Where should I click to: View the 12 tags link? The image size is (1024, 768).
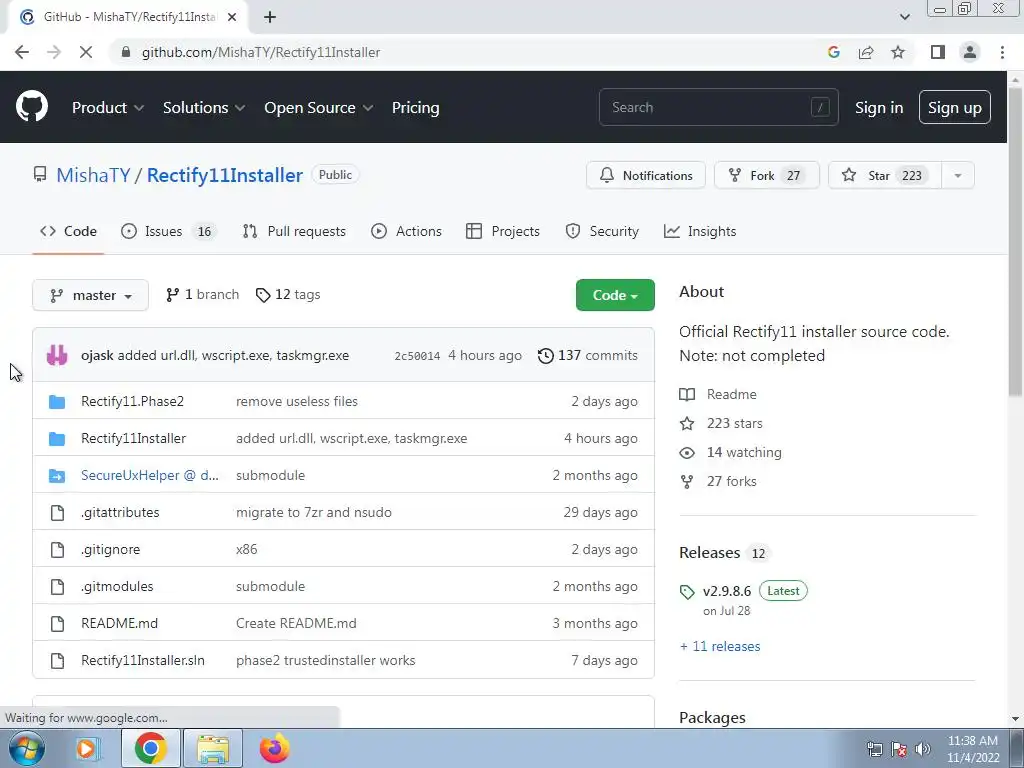coord(288,295)
